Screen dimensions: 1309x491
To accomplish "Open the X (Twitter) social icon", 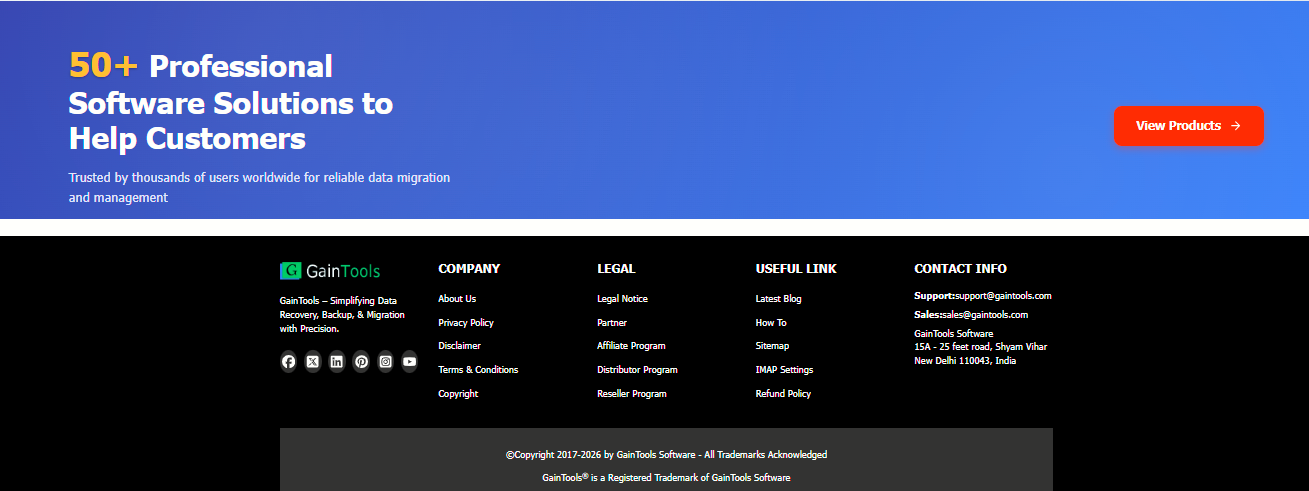I will coord(313,362).
